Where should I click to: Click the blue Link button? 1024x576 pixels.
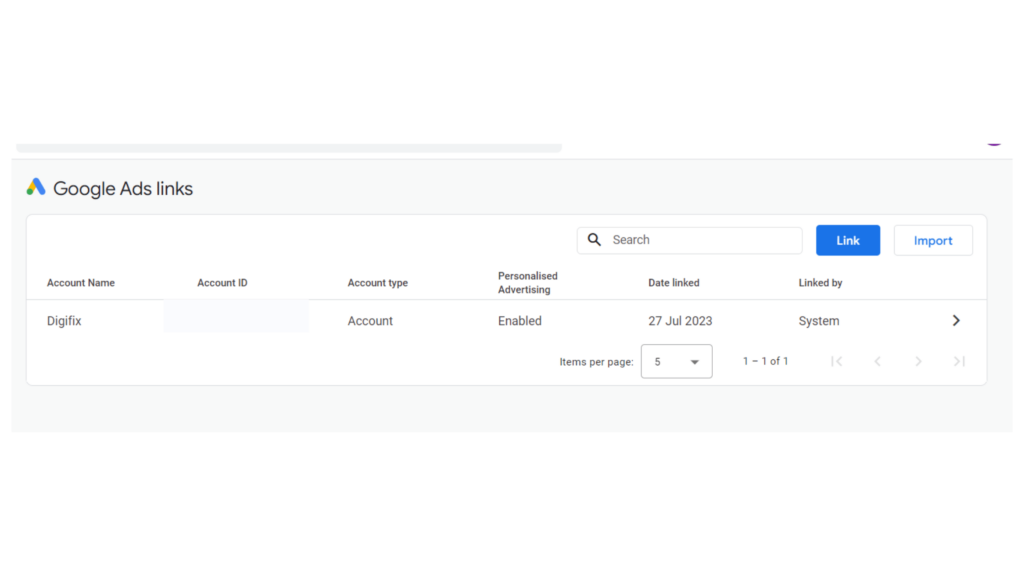tap(848, 240)
